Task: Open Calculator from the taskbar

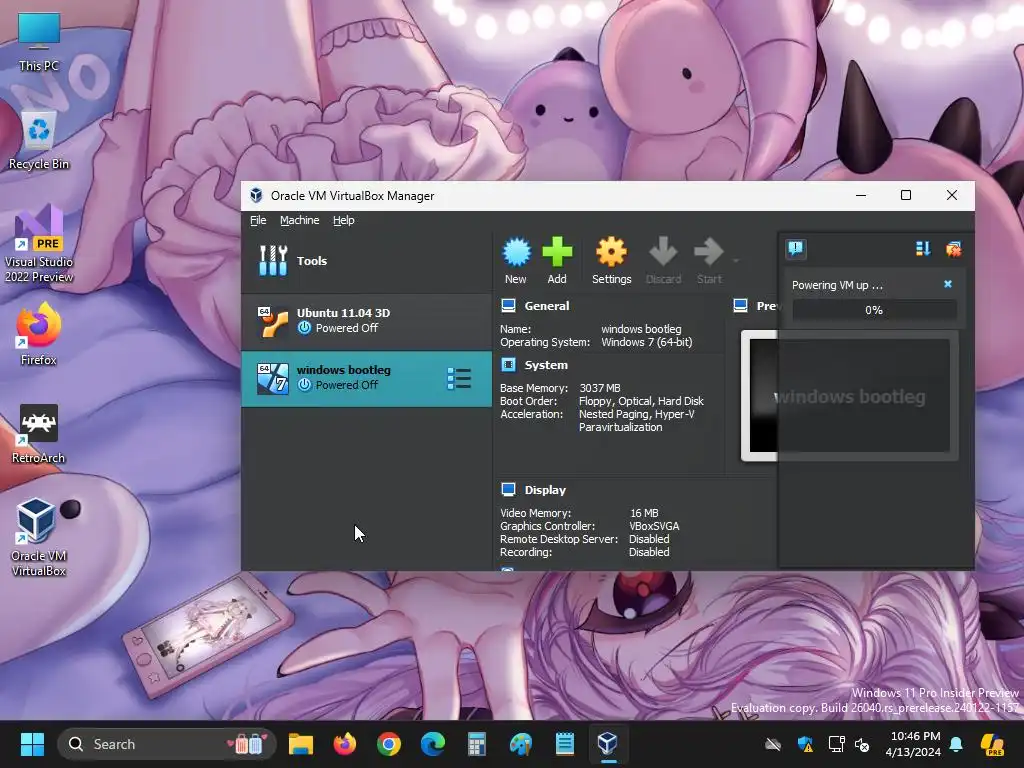Action: click(477, 744)
